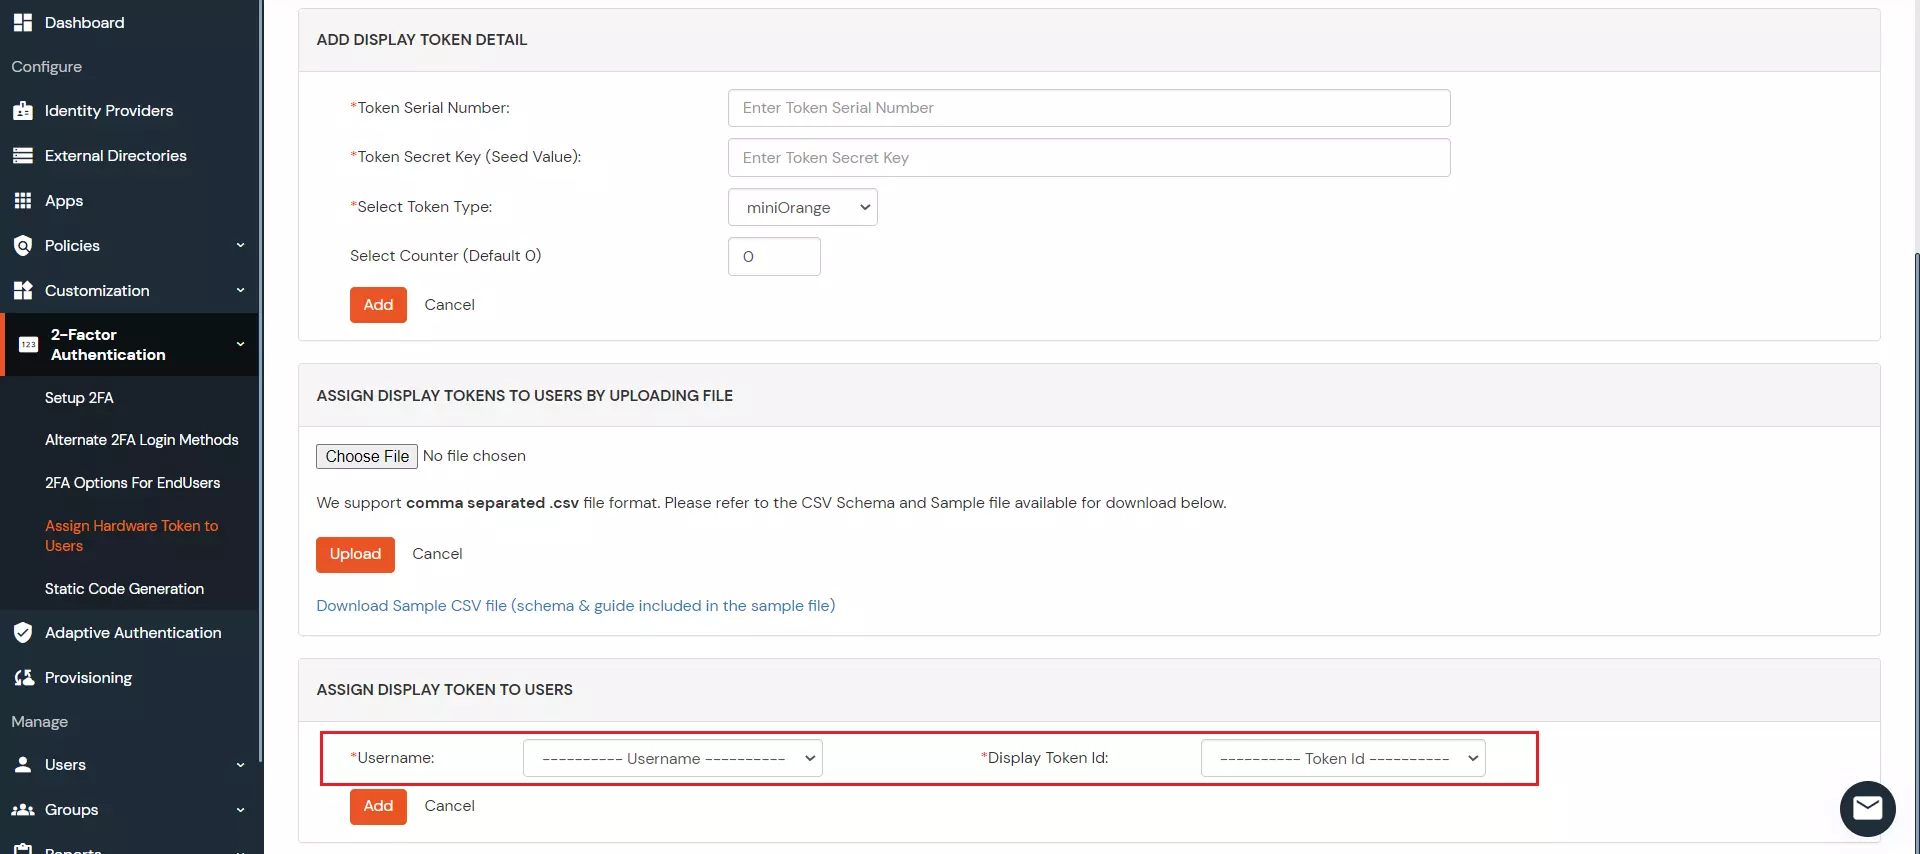Click the Dashboard grid icon

(23, 22)
